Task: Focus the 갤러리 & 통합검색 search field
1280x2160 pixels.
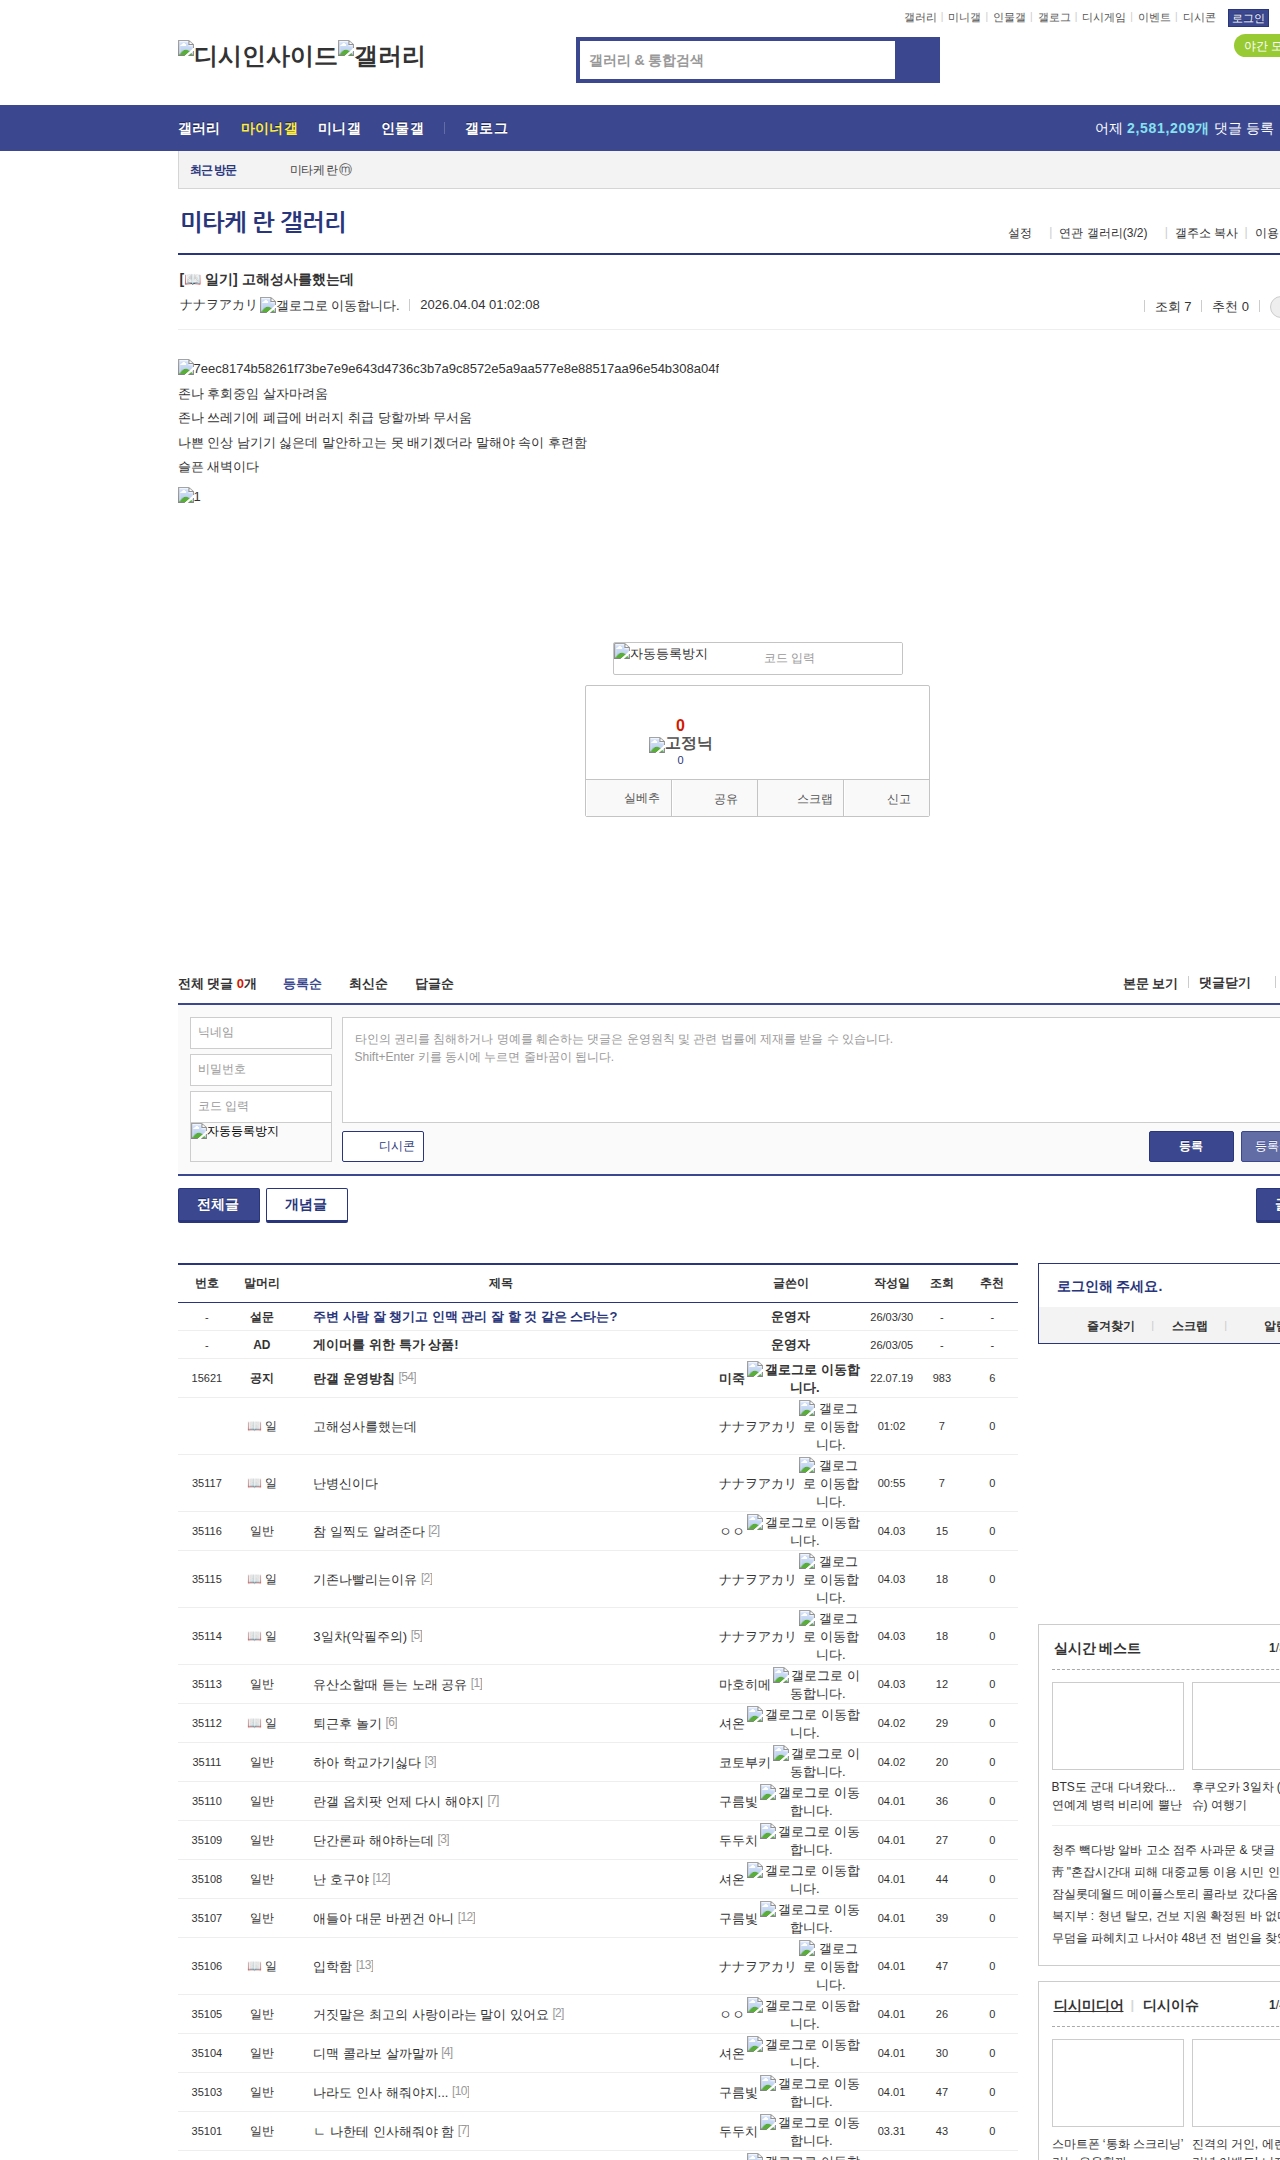Action: coord(738,60)
